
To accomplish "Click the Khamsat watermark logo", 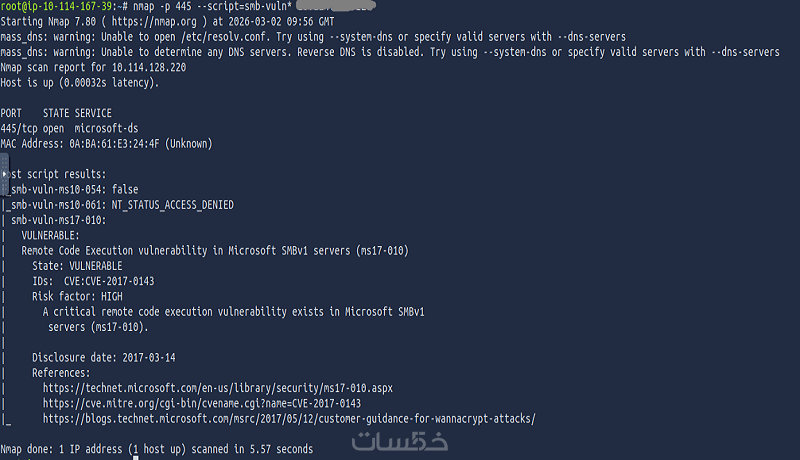I will [x=399, y=442].
